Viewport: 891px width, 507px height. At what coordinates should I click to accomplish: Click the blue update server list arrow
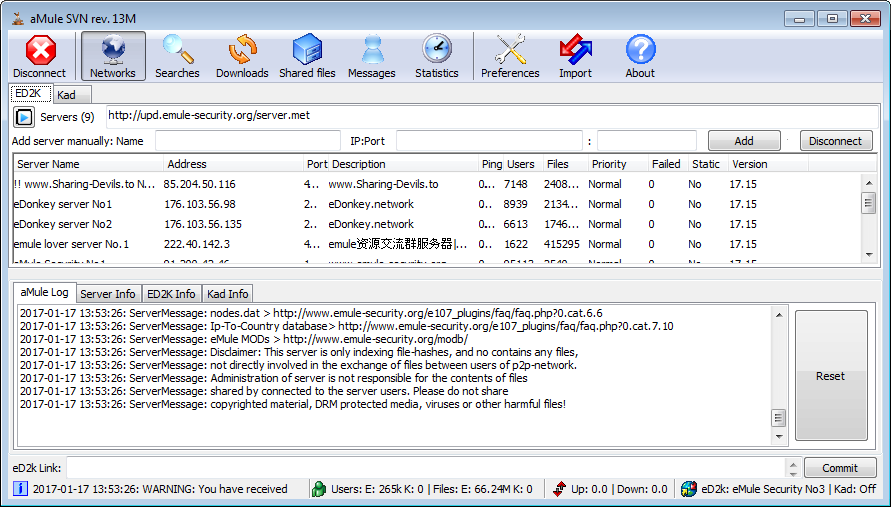point(24,117)
